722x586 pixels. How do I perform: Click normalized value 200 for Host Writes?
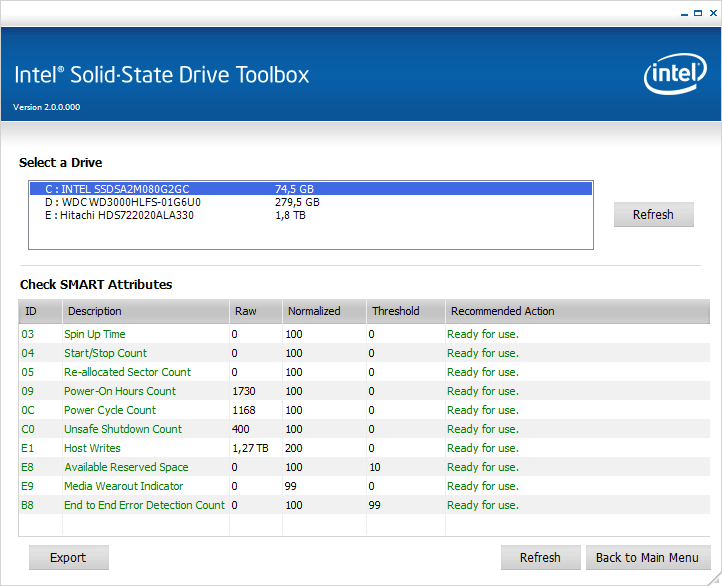coord(294,448)
